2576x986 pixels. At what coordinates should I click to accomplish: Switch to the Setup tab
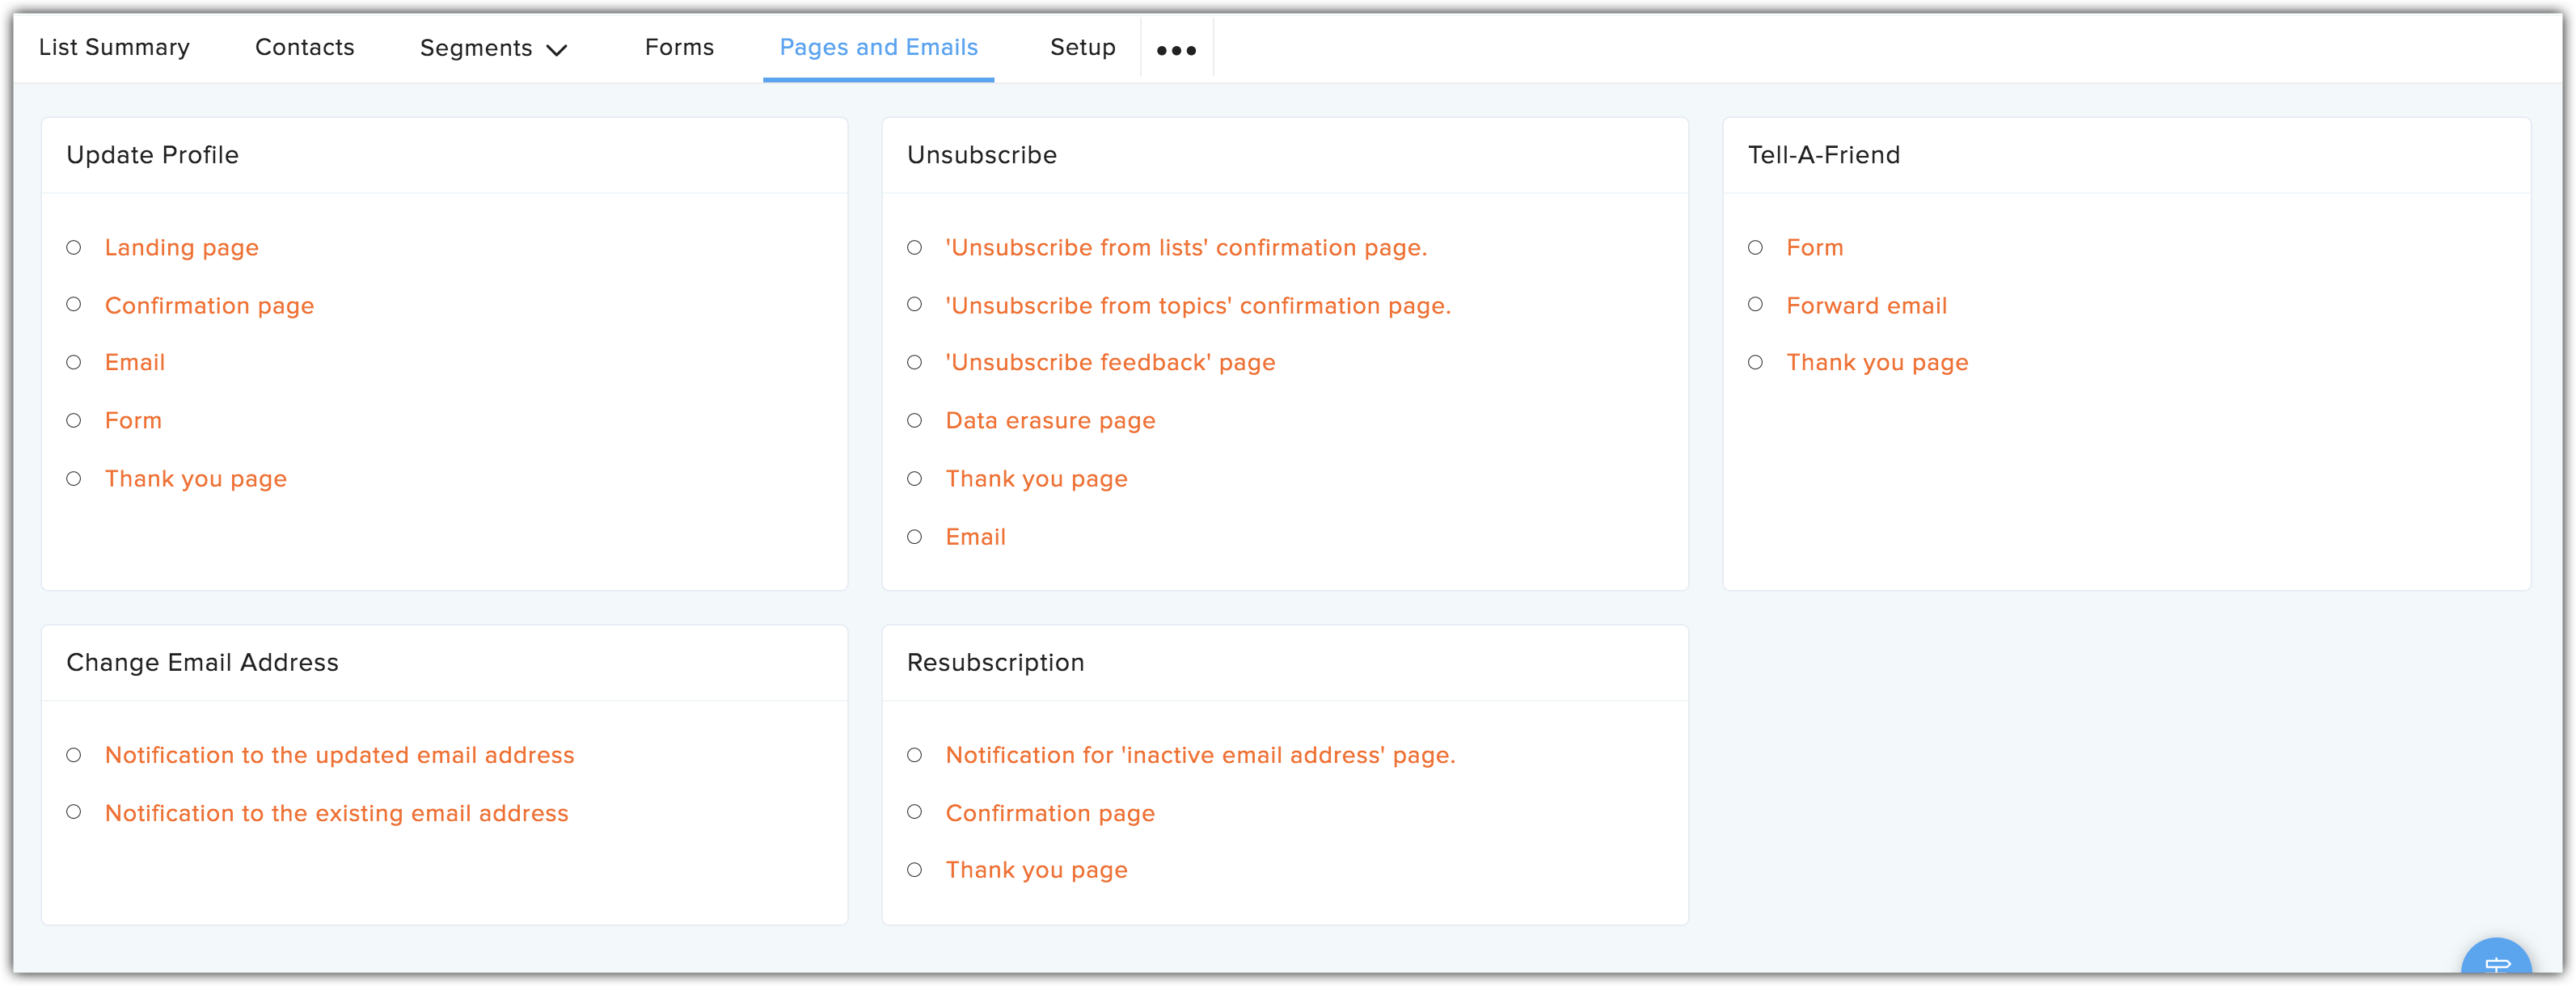point(1084,46)
